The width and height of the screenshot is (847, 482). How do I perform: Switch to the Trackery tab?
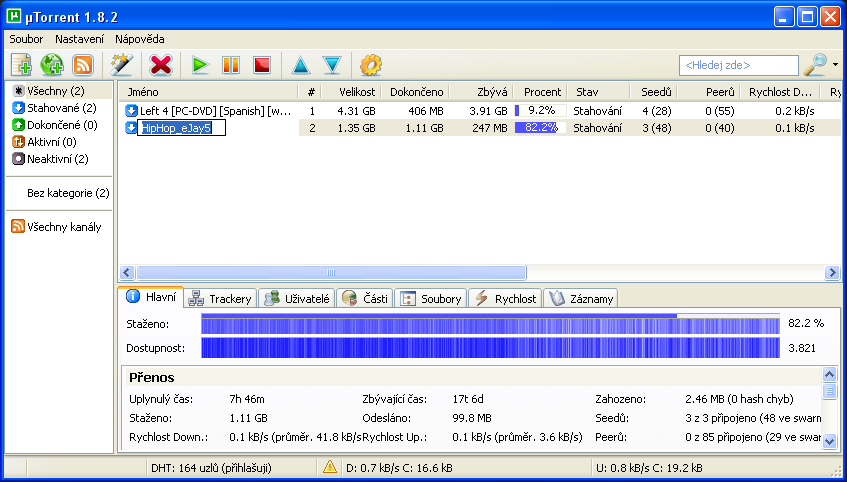(221, 298)
